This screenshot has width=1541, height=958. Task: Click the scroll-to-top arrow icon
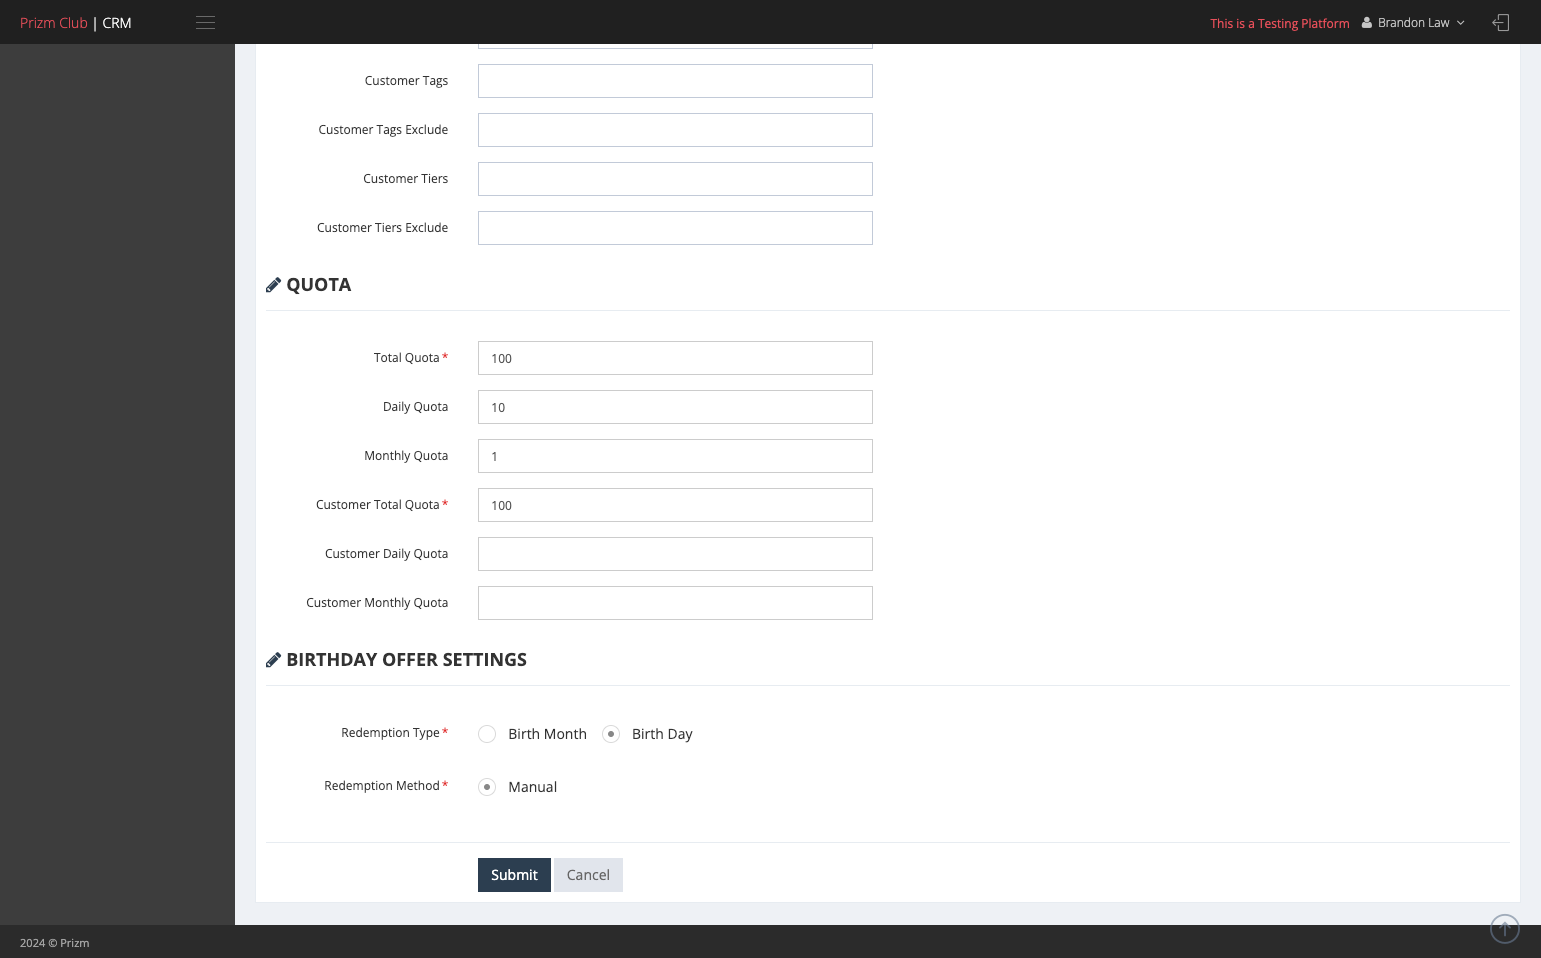click(x=1505, y=929)
